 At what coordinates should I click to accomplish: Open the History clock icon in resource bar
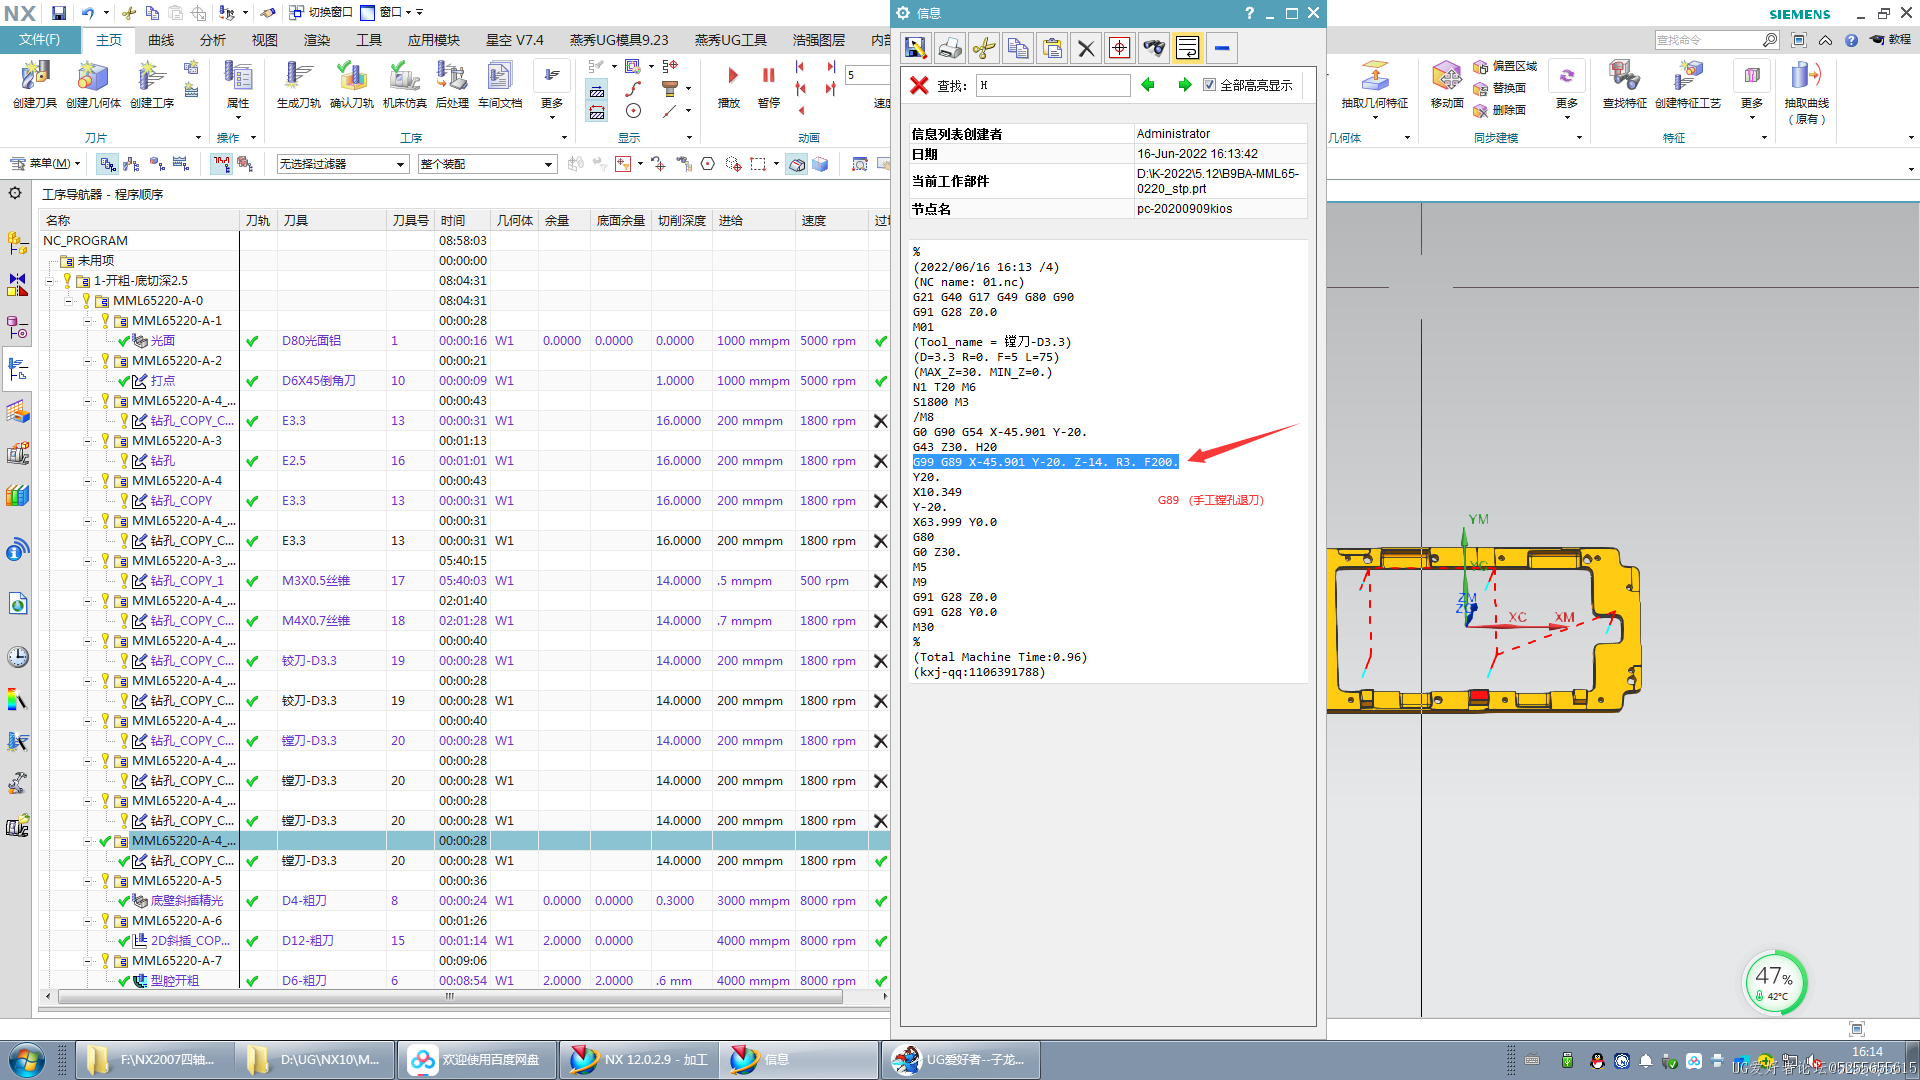tap(17, 657)
